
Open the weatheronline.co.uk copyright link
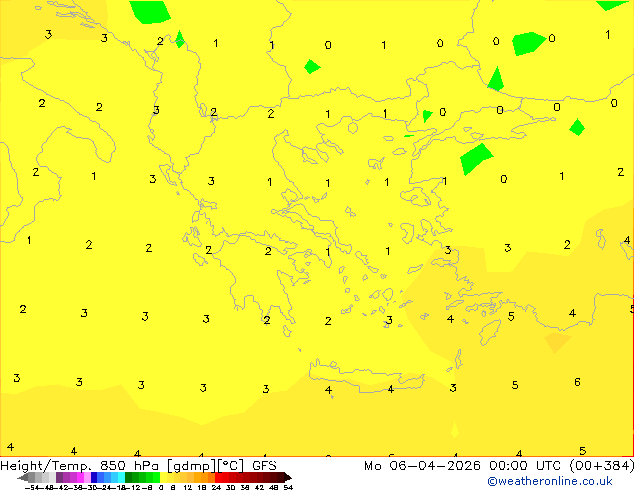[x=550, y=481]
